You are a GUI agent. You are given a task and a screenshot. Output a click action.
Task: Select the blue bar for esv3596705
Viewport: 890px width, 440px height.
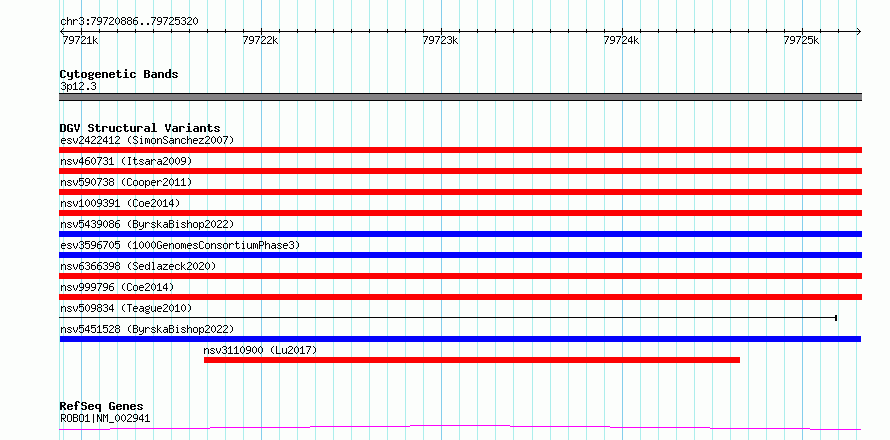tap(460, 255)
